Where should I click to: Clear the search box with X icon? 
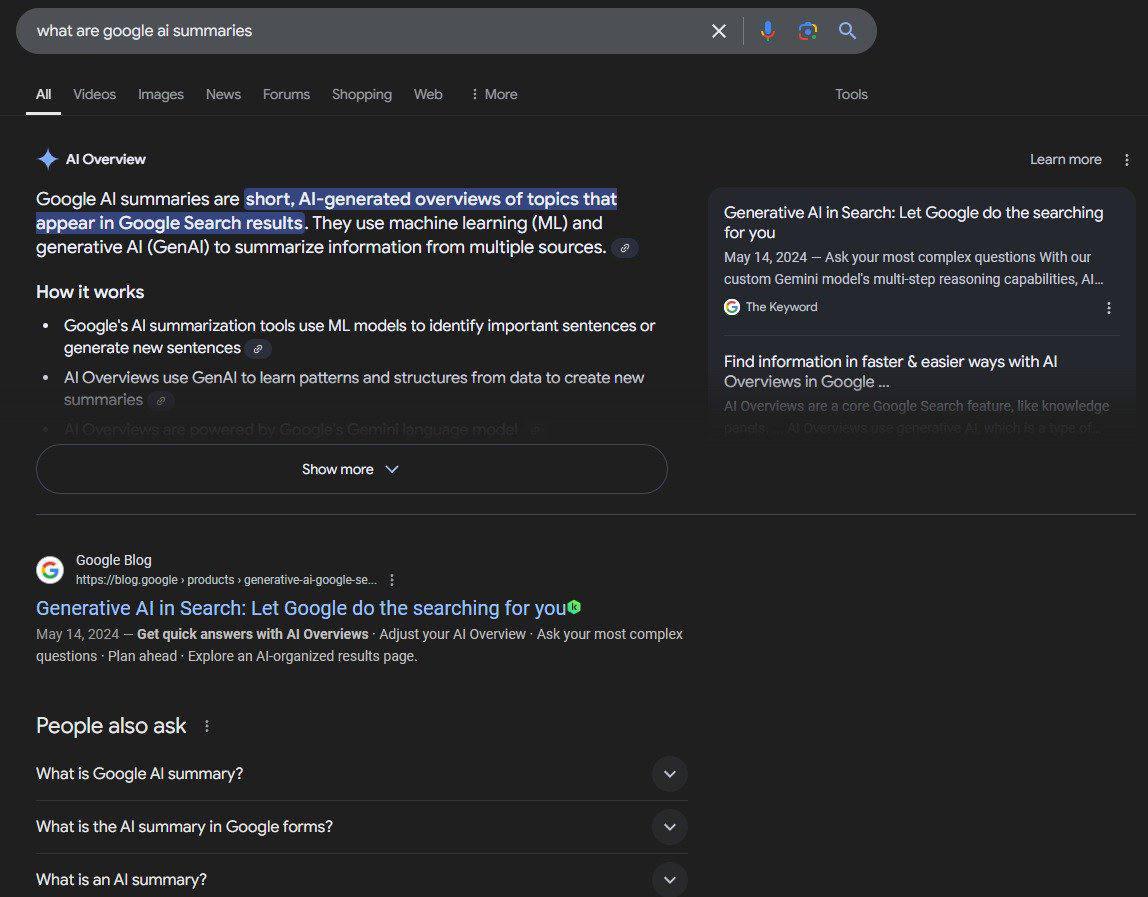718,31
